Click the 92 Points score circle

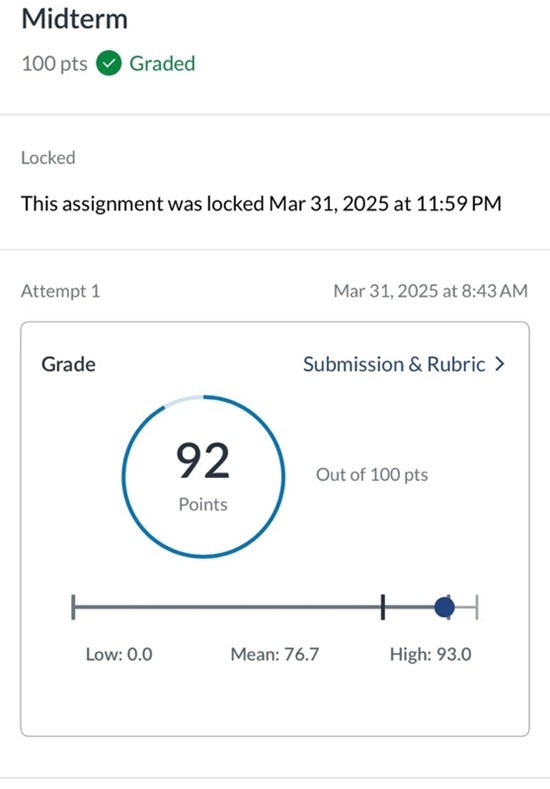click(203, 477)
